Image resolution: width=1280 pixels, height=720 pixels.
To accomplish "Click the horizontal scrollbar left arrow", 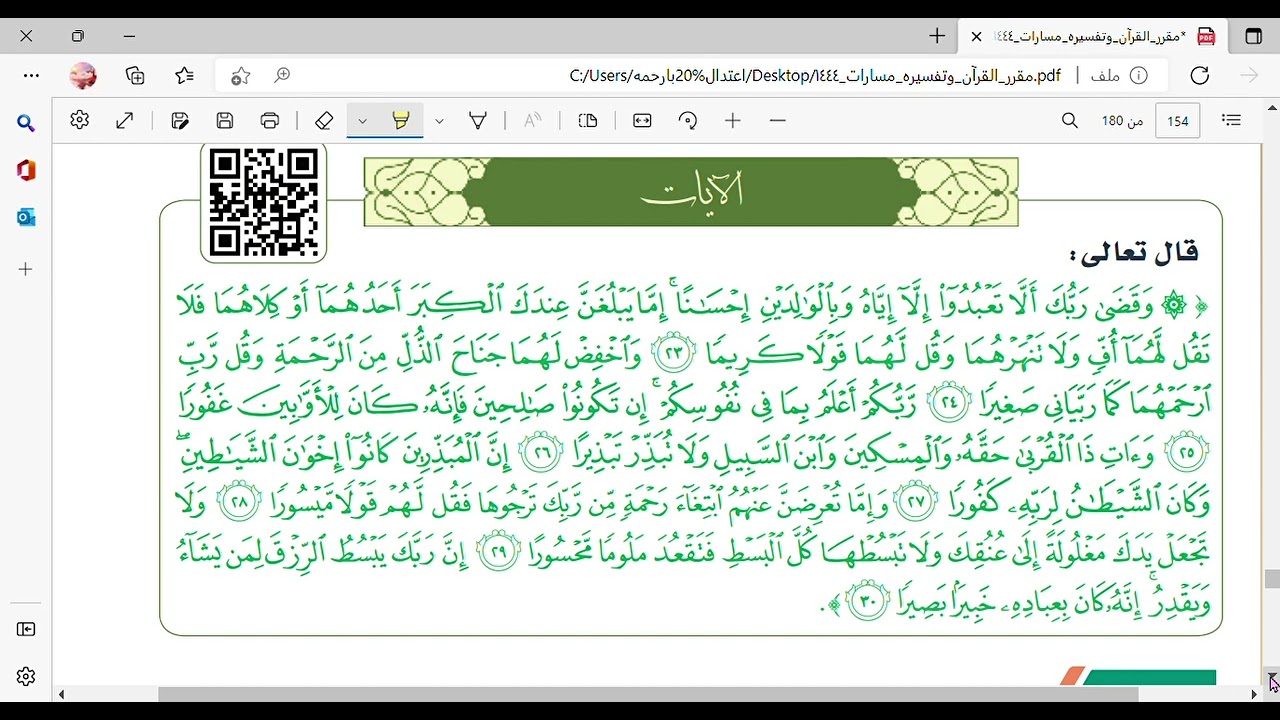I will [61, 694].
